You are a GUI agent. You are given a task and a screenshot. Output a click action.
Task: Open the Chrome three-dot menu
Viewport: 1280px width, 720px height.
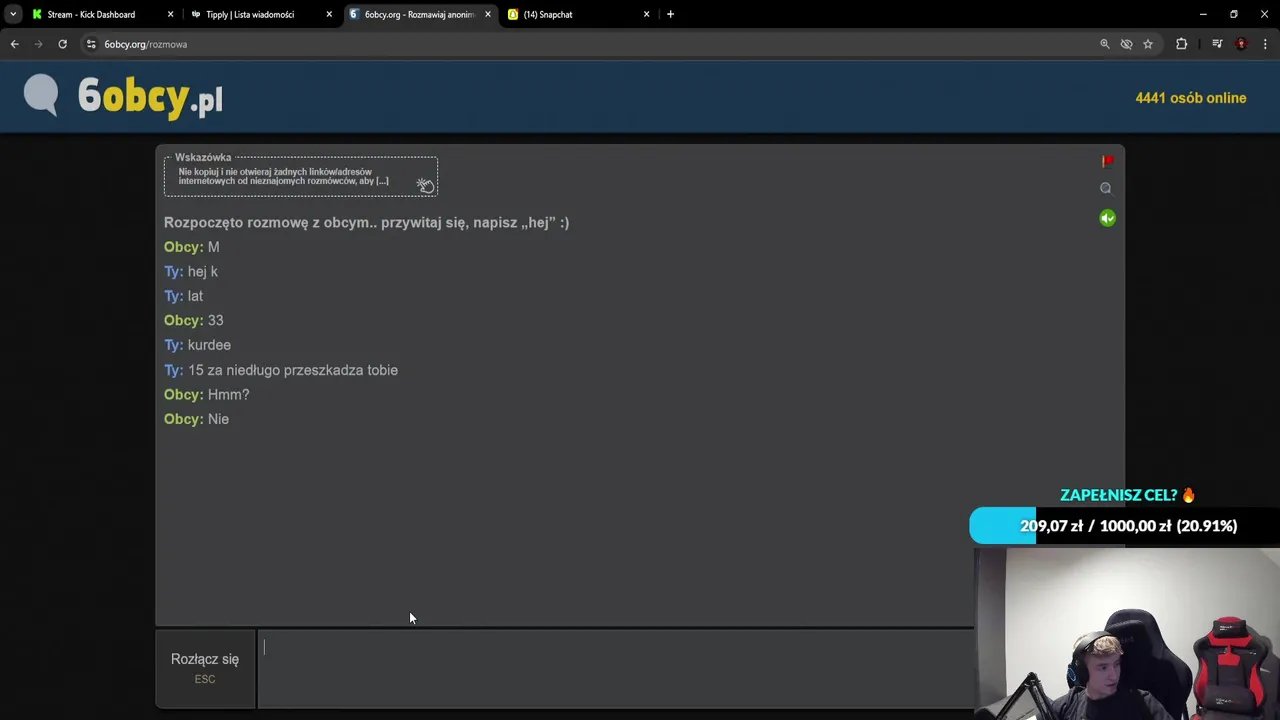[x=1265, y=44]
